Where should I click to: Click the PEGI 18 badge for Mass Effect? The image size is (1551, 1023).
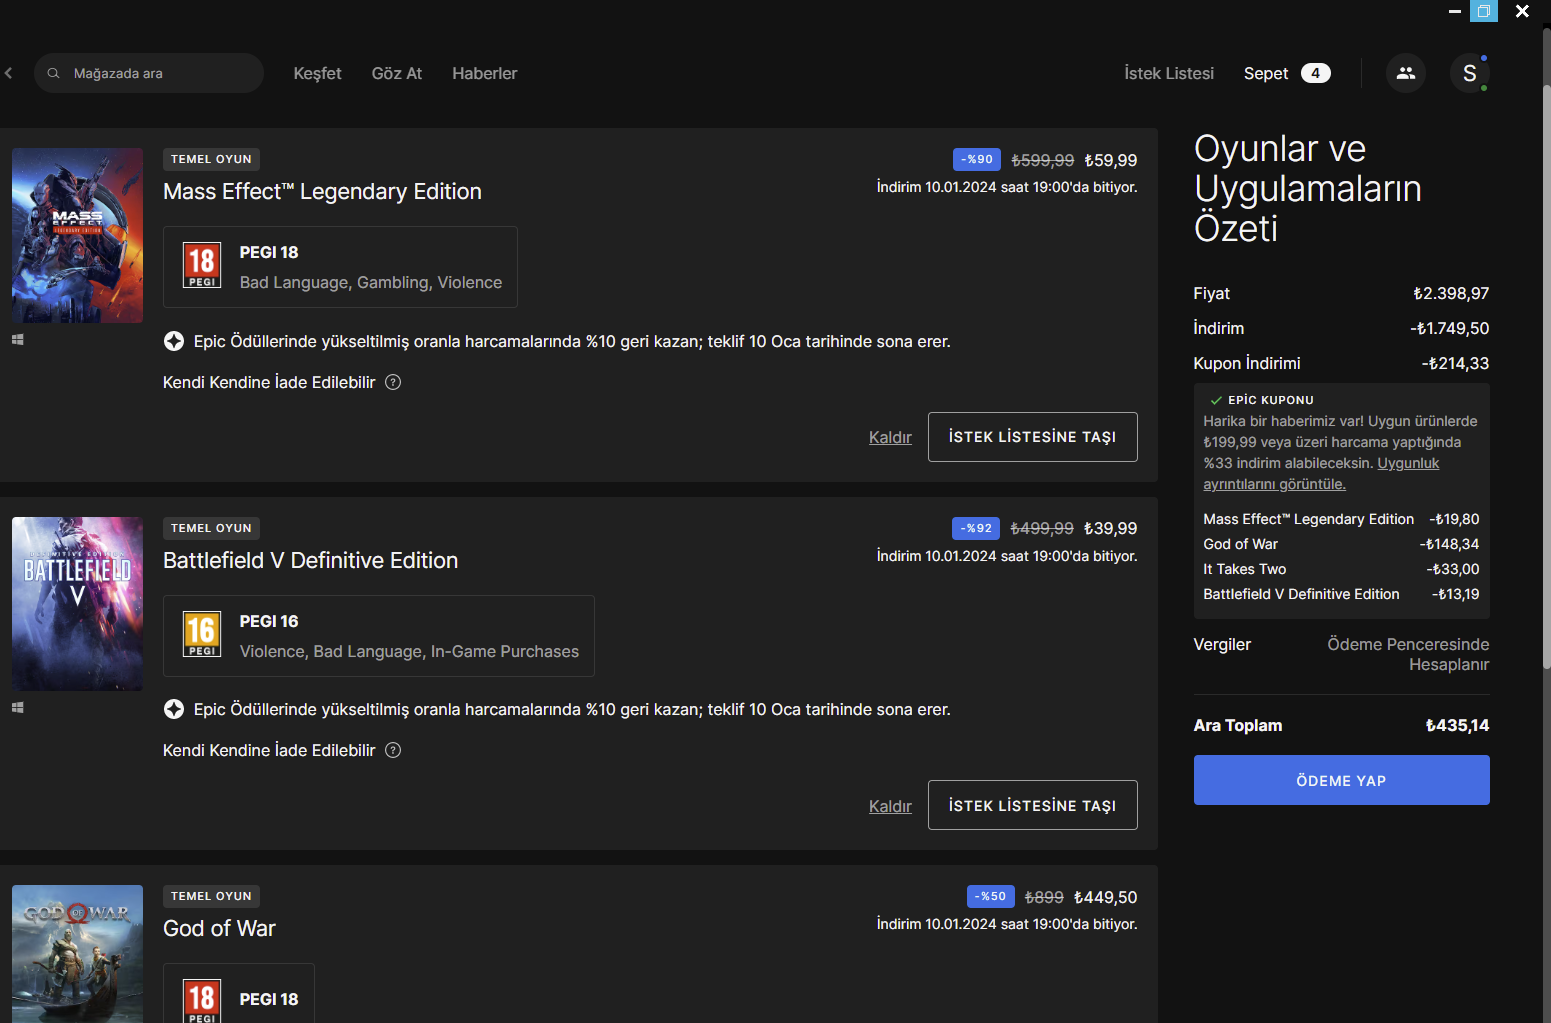pos(202,266)
